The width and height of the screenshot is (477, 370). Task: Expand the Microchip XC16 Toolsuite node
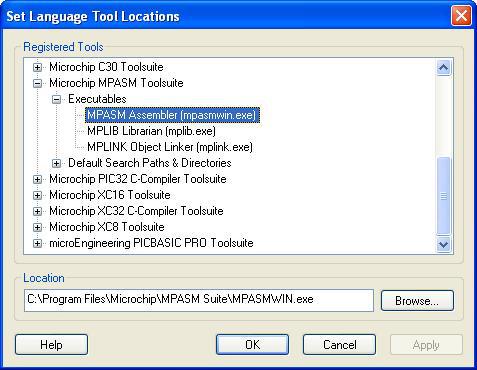tap(37, 195)
